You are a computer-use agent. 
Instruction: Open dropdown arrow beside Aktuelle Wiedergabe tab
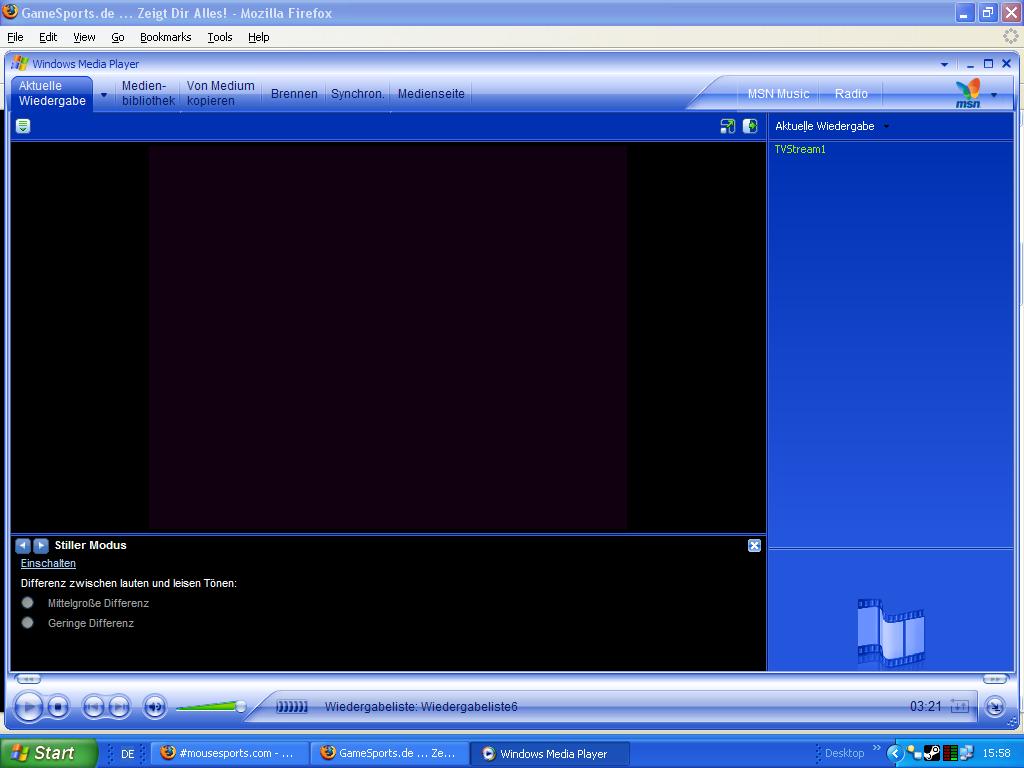[103, 95]
